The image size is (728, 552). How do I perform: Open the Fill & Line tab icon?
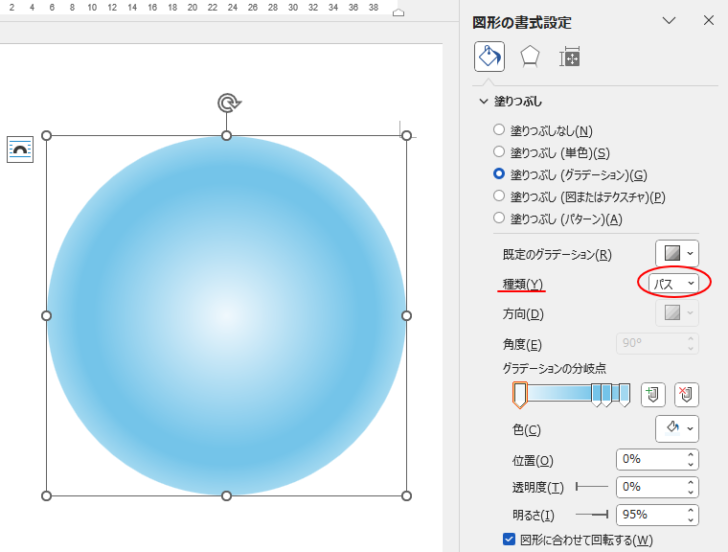[x=489, y=57]
